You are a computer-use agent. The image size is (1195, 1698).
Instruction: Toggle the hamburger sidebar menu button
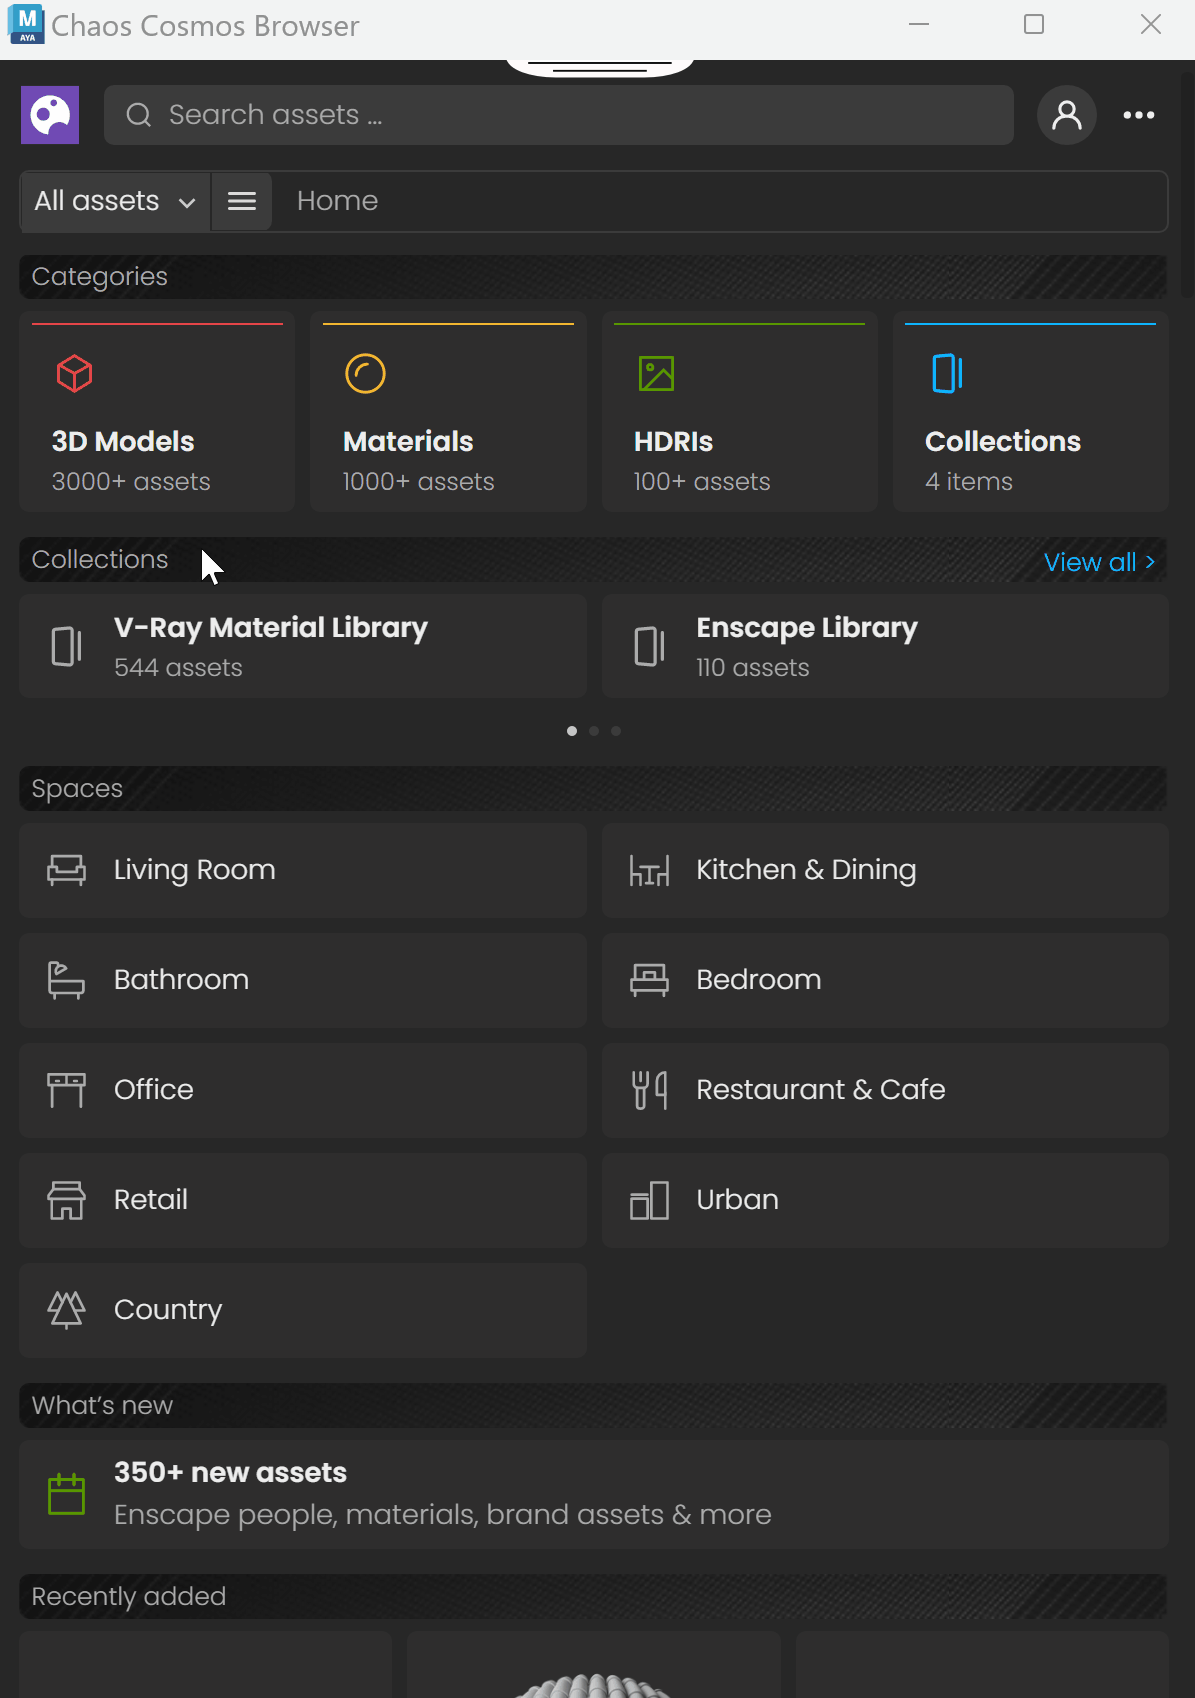(242, 201)
